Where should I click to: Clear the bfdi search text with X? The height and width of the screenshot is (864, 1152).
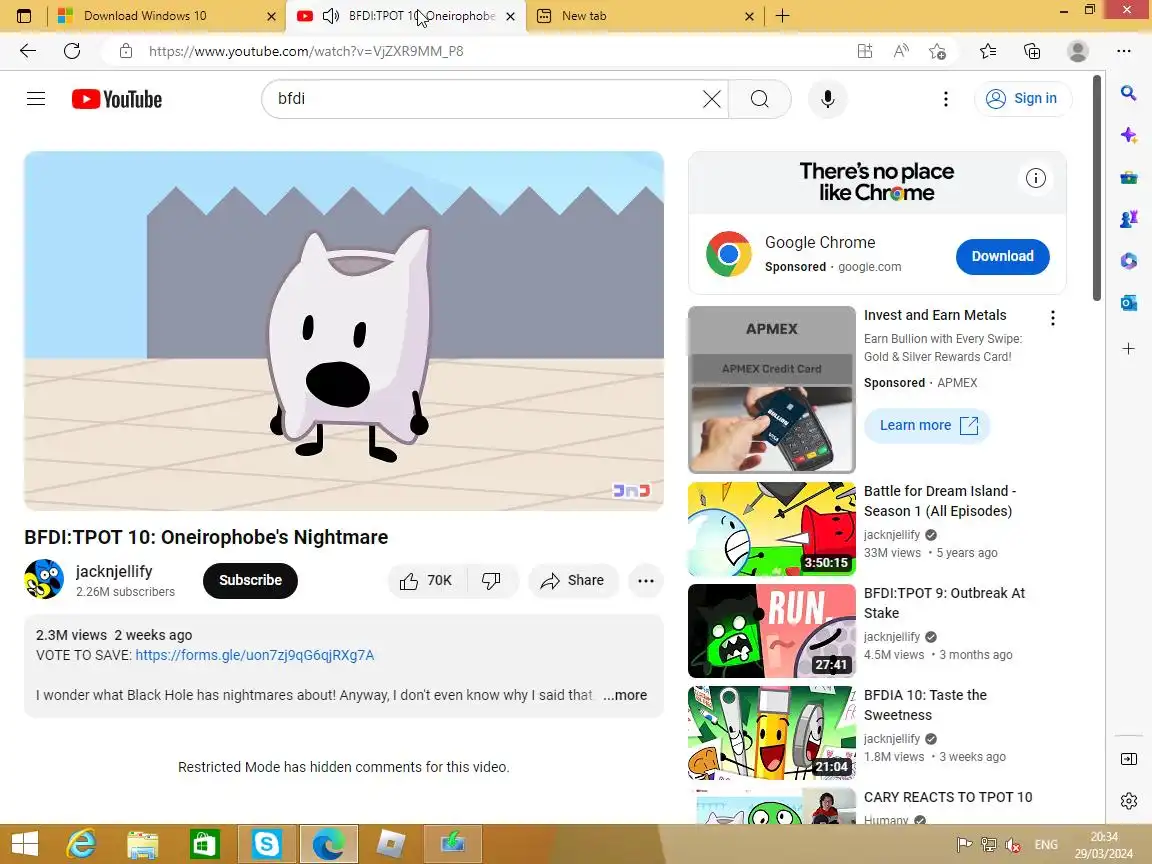(x=711, y=98)
